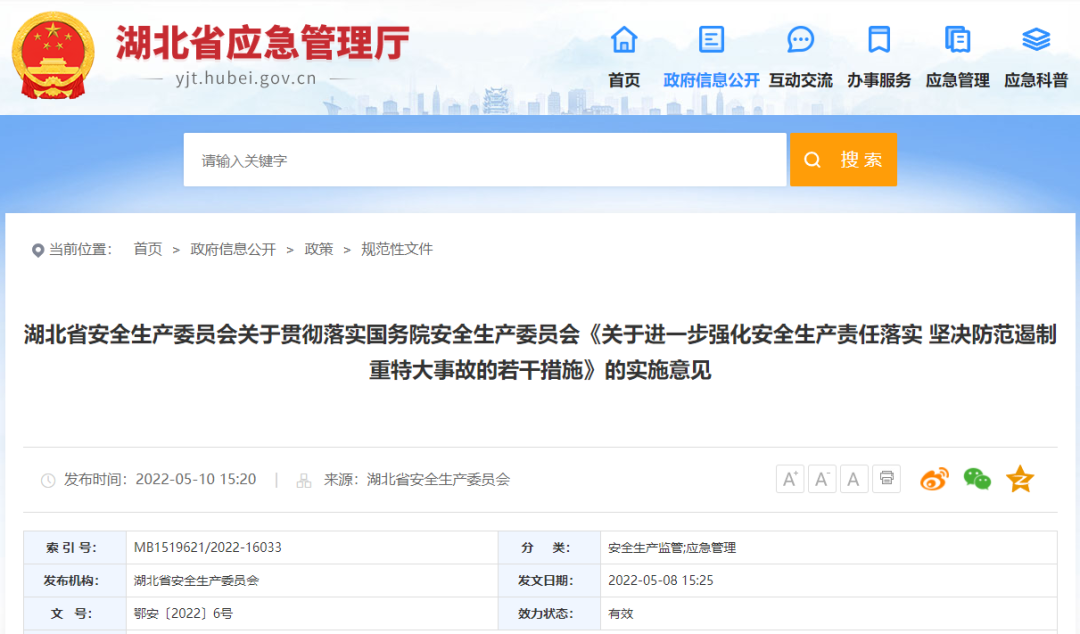The height and width of the screenshot is (634, 1080).
Task: Click the national emblem logo
Action: click(53, 55)
